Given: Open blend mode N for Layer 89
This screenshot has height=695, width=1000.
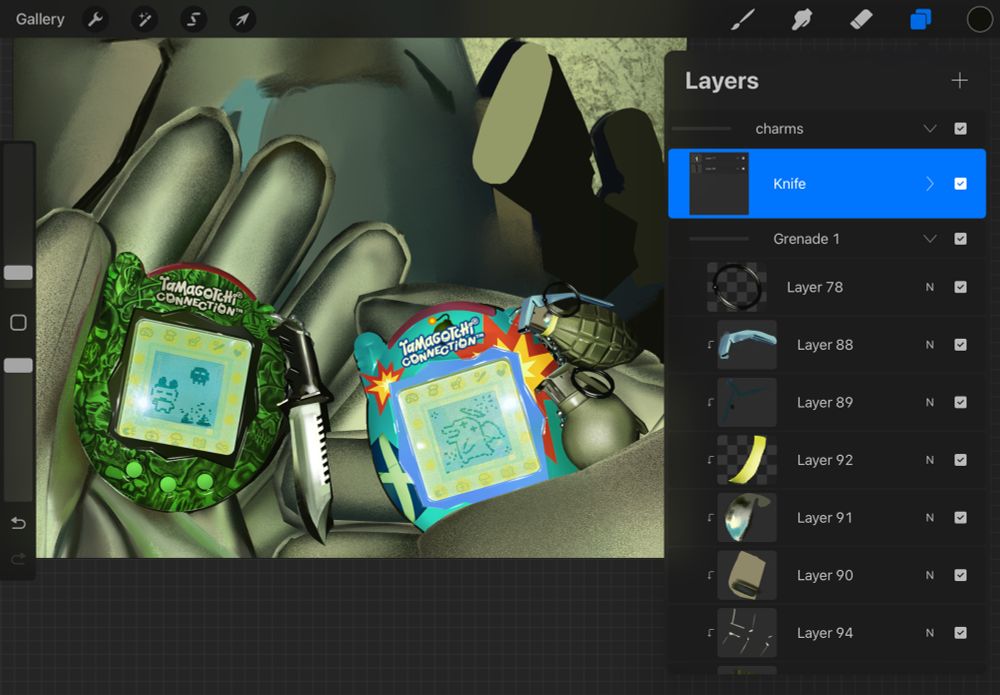Looking at the screenshot, I should [x=930, y=402].
